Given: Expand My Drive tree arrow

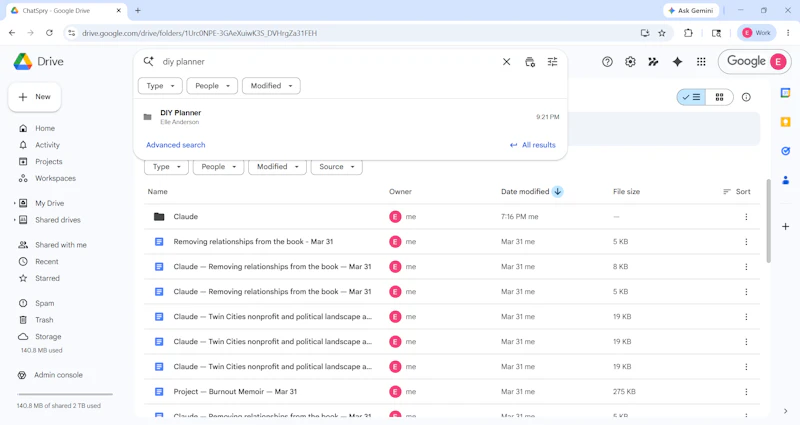Looking at the screenshot, I should coord(14,203).
